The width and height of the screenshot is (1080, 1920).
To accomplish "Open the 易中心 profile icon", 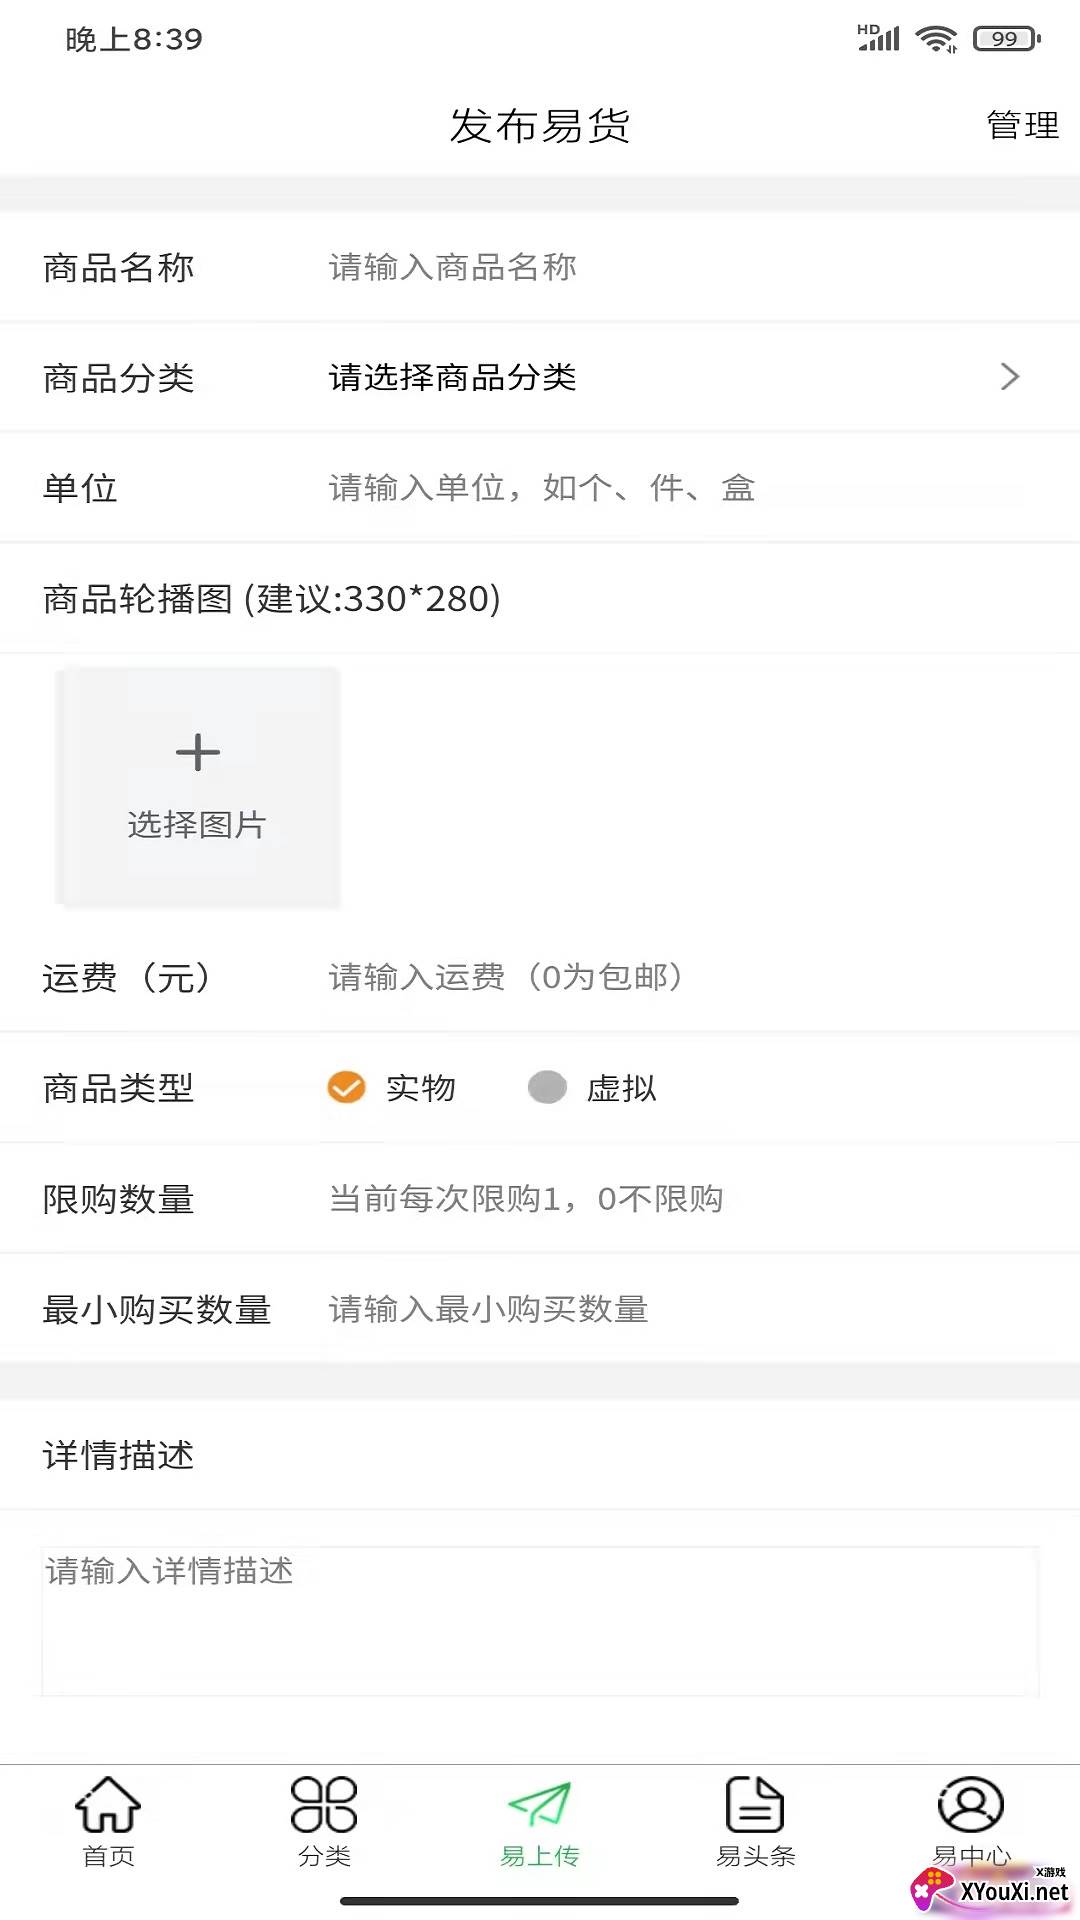I will tap(970, 1805).
